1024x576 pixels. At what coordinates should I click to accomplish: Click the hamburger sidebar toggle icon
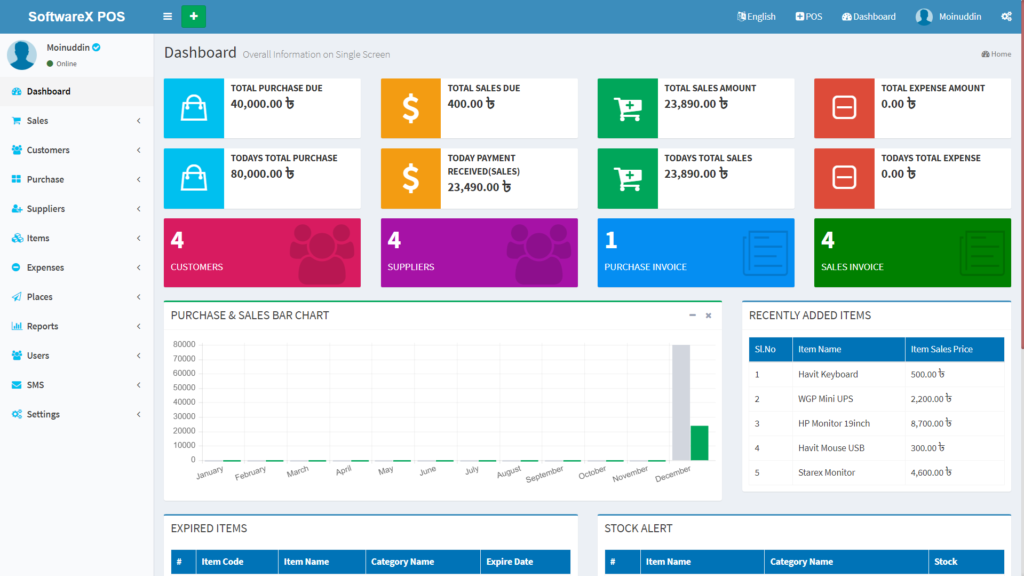[166, 16]
